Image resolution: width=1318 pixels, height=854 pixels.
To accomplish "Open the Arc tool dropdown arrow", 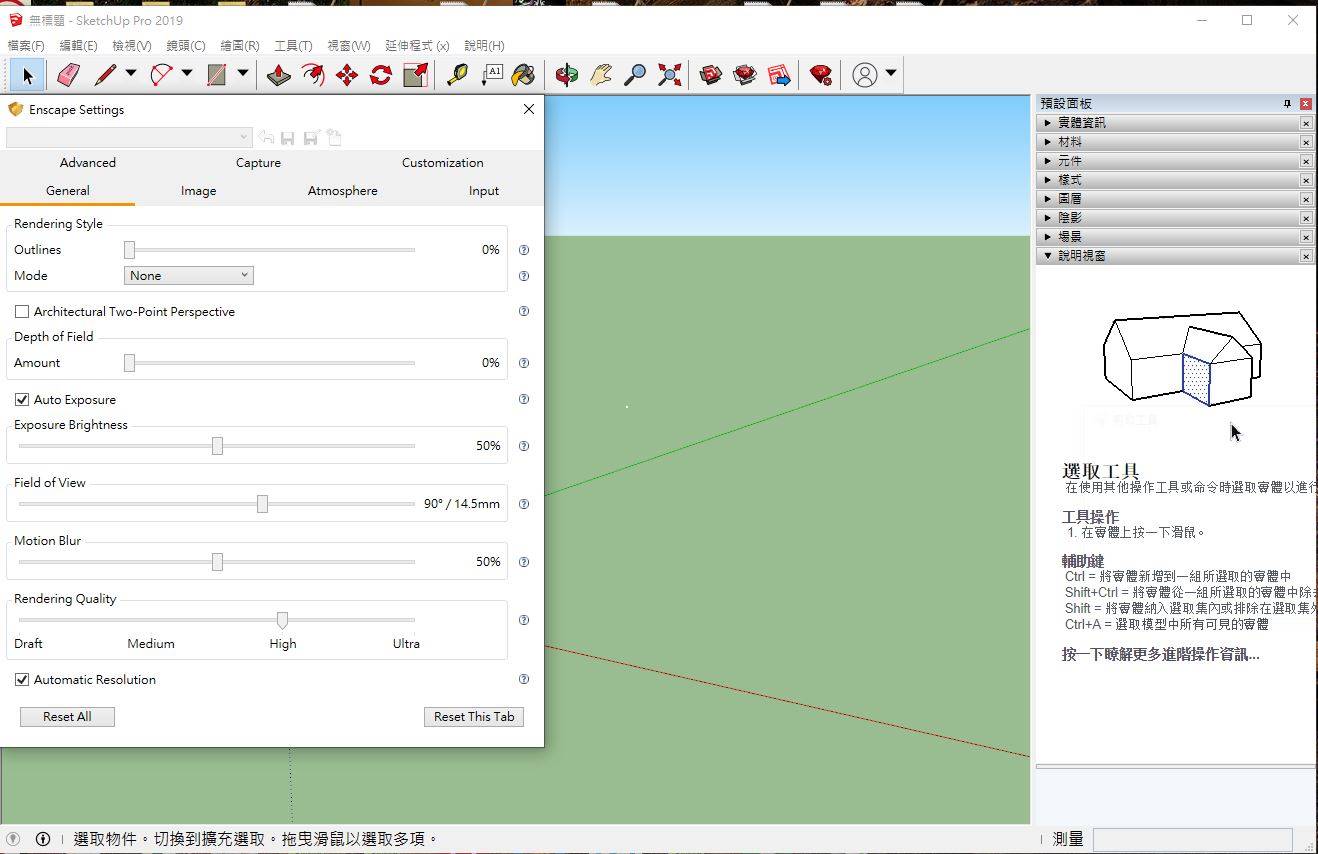I will tap(187, 73).
